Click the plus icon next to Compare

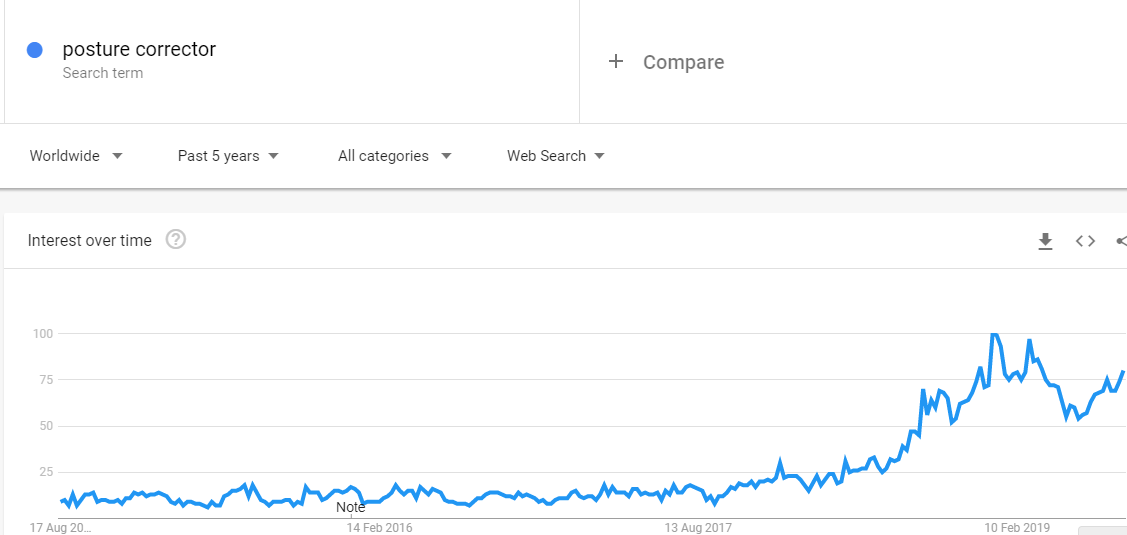pos(616,62)
